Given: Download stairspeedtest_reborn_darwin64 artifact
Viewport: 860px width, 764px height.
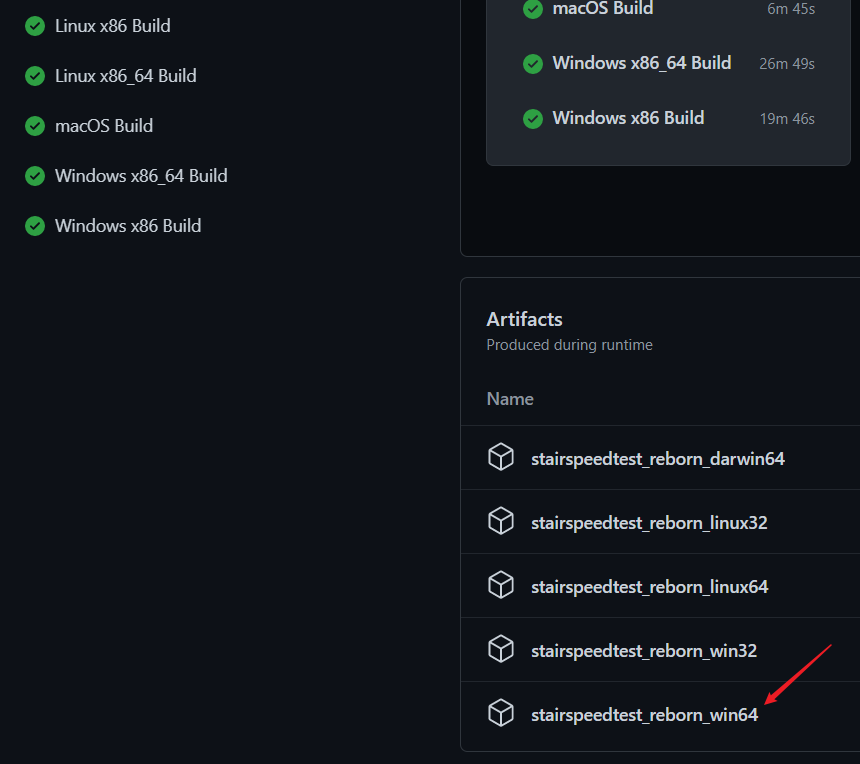Looking at the screenshot, I should click(x=657, y=459).
